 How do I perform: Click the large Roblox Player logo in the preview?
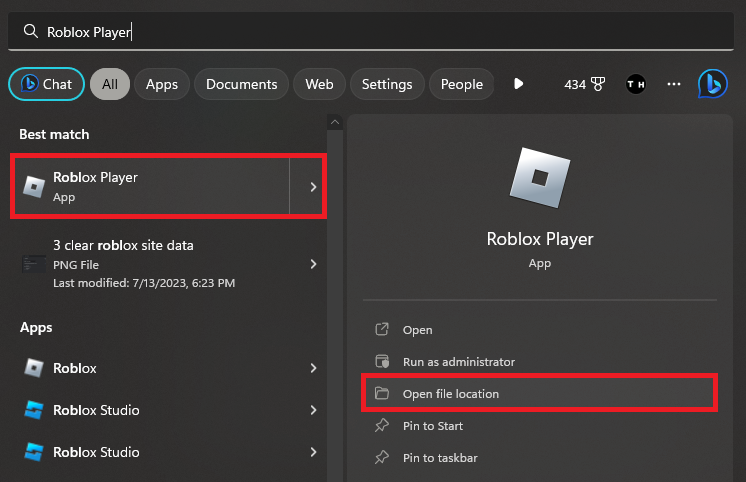pos(540,178)
